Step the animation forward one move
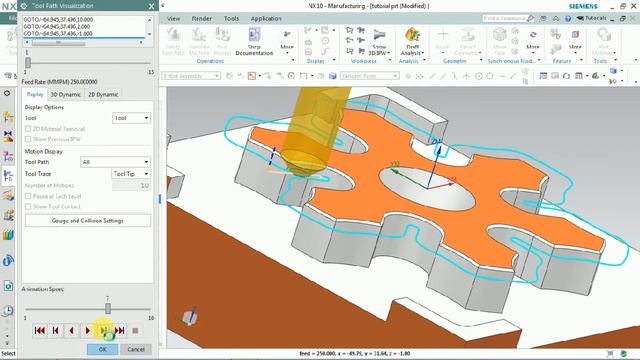 click(x=103, y=331)
